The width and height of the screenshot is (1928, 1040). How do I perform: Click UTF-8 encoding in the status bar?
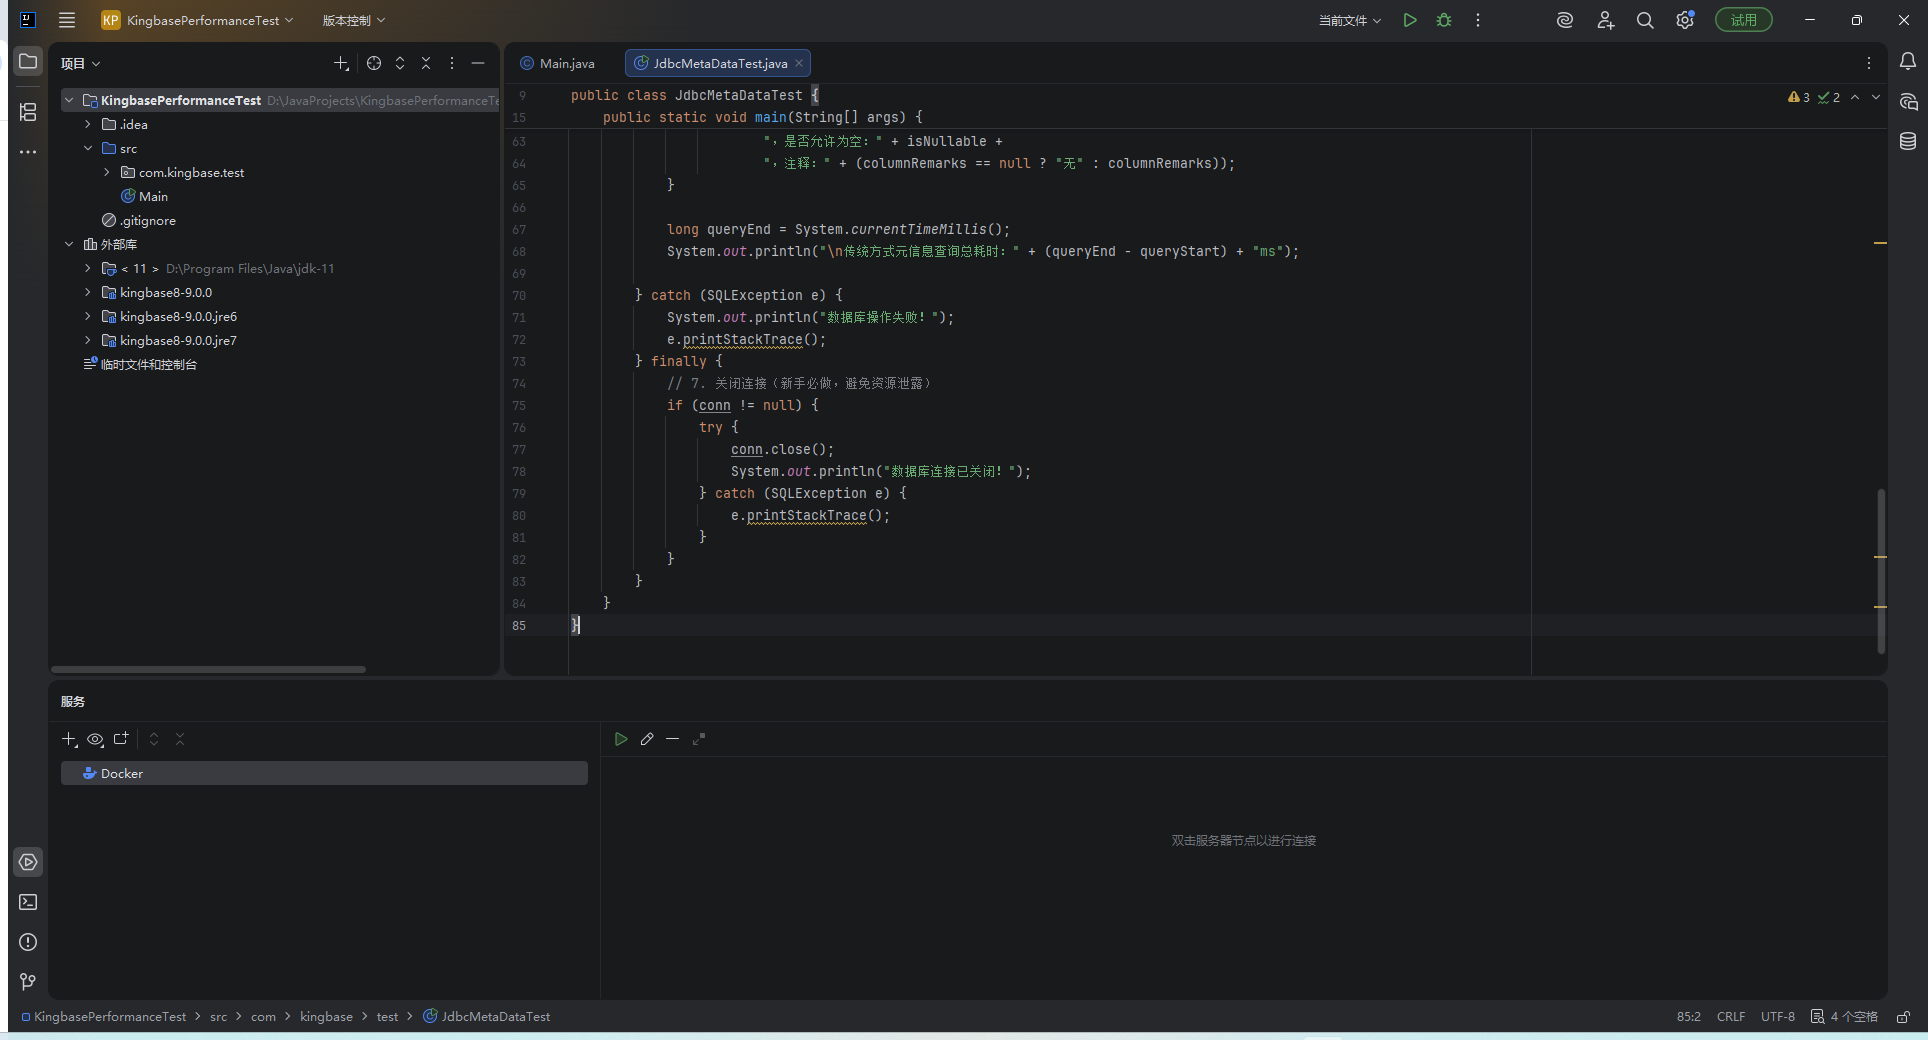(1777, 1017)
